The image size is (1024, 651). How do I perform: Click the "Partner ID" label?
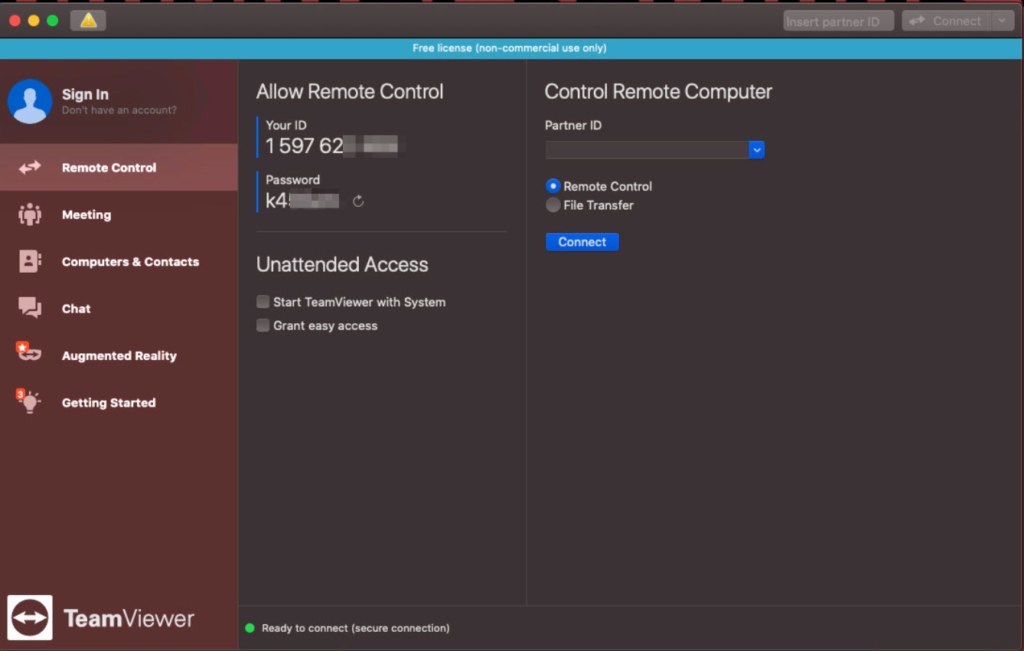click(573, 125)
